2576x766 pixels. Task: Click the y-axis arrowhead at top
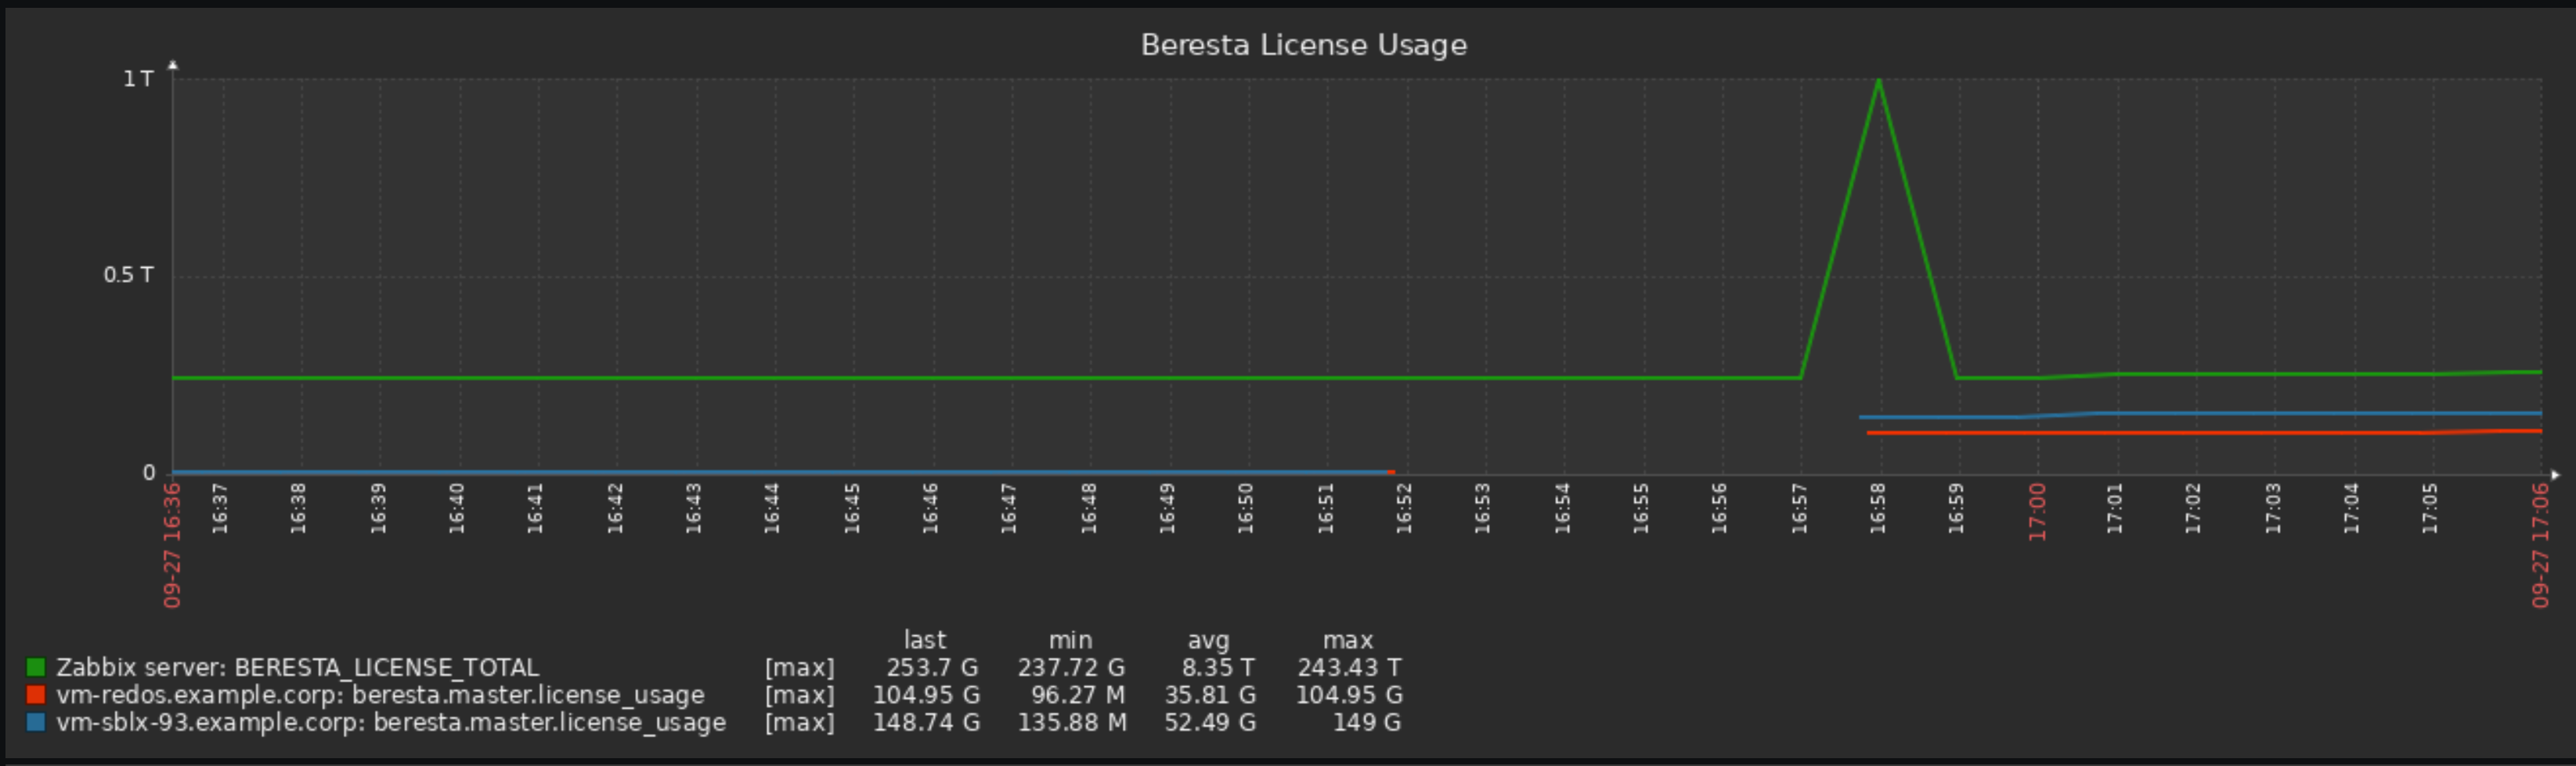[173, 66]
